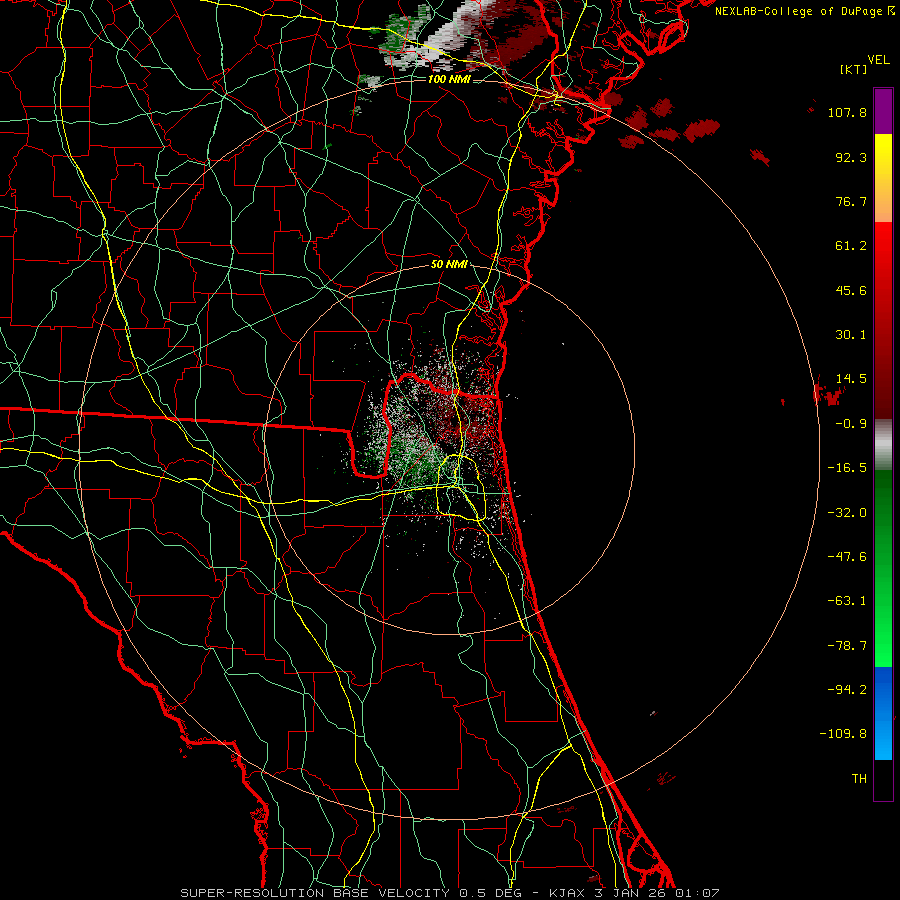Screen dimensions: 900x900
Task: Select the -32.0 legend value
Action: (x=847, y=513)
